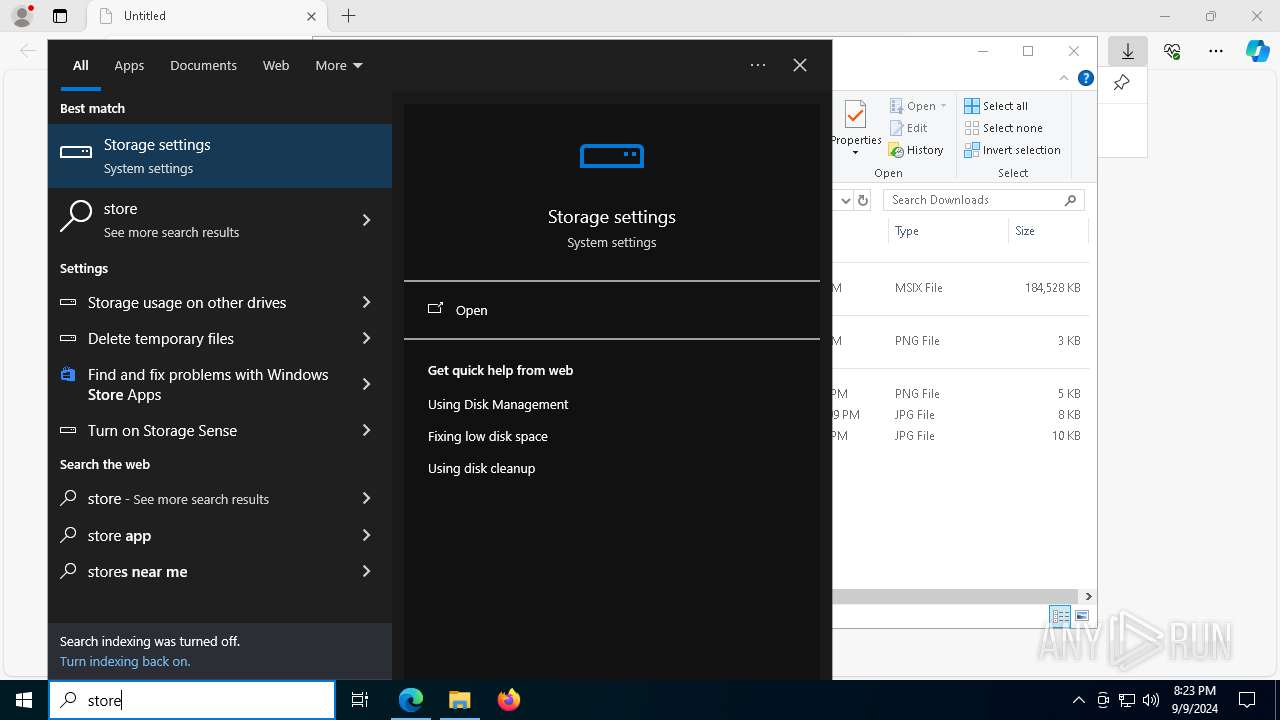Close the search panel with X
The image size is (1280, 720).
click(800, 65)
